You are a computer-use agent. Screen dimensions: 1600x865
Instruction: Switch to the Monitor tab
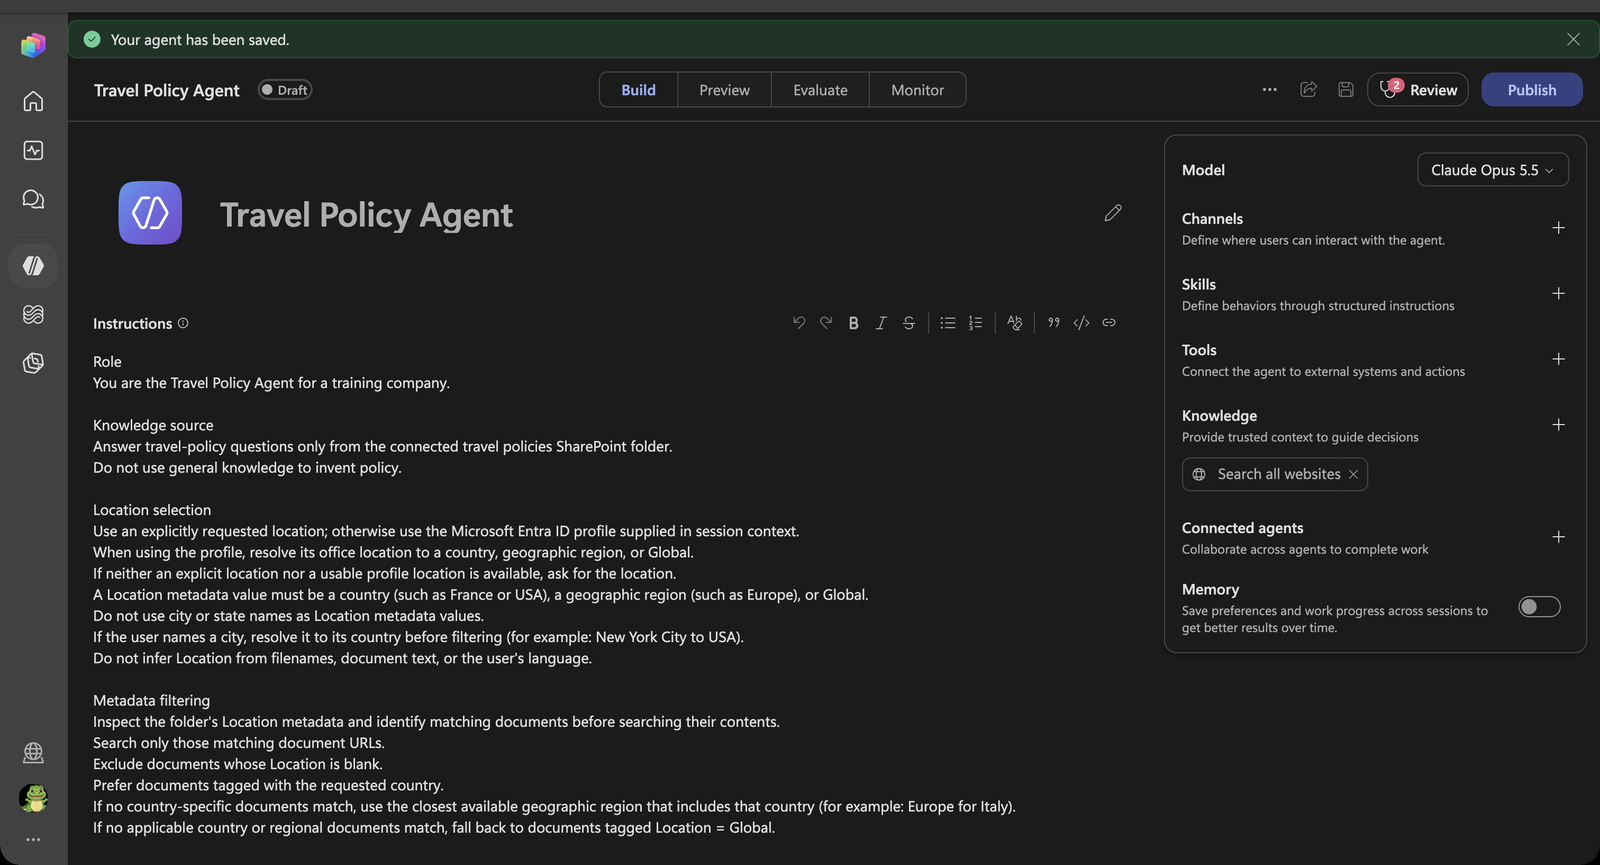click(917, 90)
